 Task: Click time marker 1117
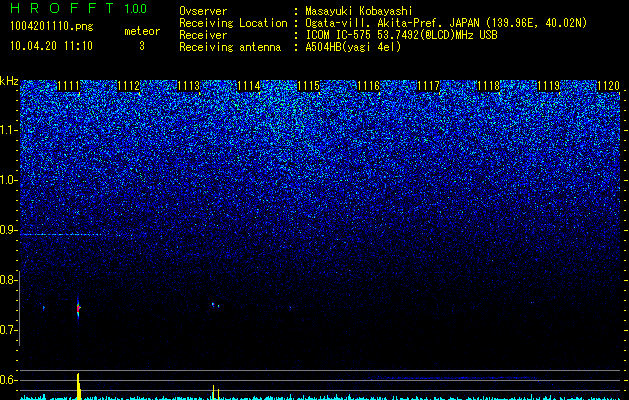click(428, 86)
